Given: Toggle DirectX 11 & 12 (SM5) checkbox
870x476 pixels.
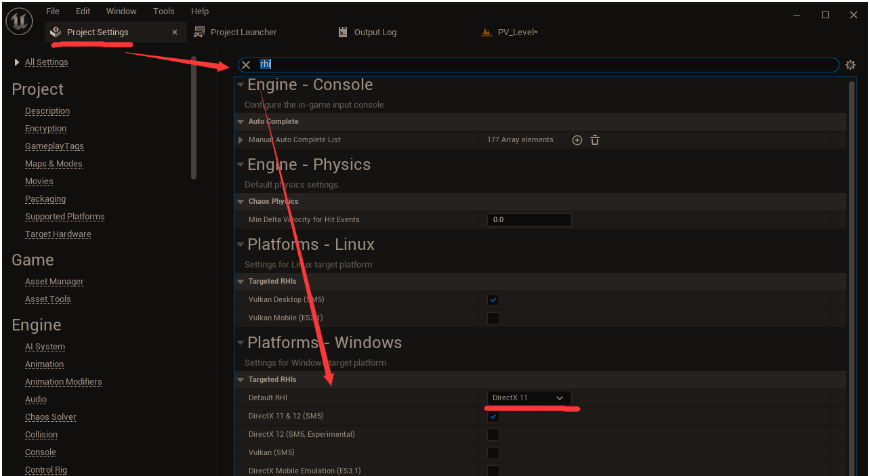Looking at the screenshot, I should coord(493,416).
